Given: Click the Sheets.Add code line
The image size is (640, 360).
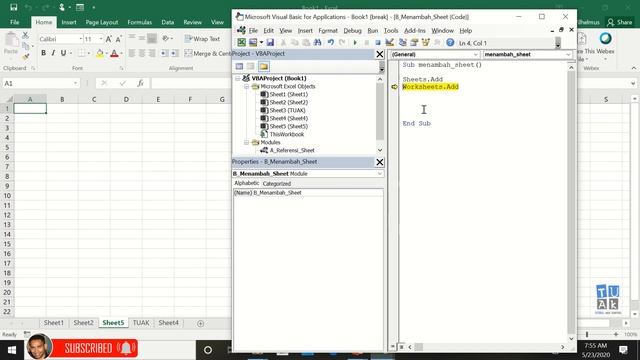Looking at the screenshot, I should click(422, 79).
